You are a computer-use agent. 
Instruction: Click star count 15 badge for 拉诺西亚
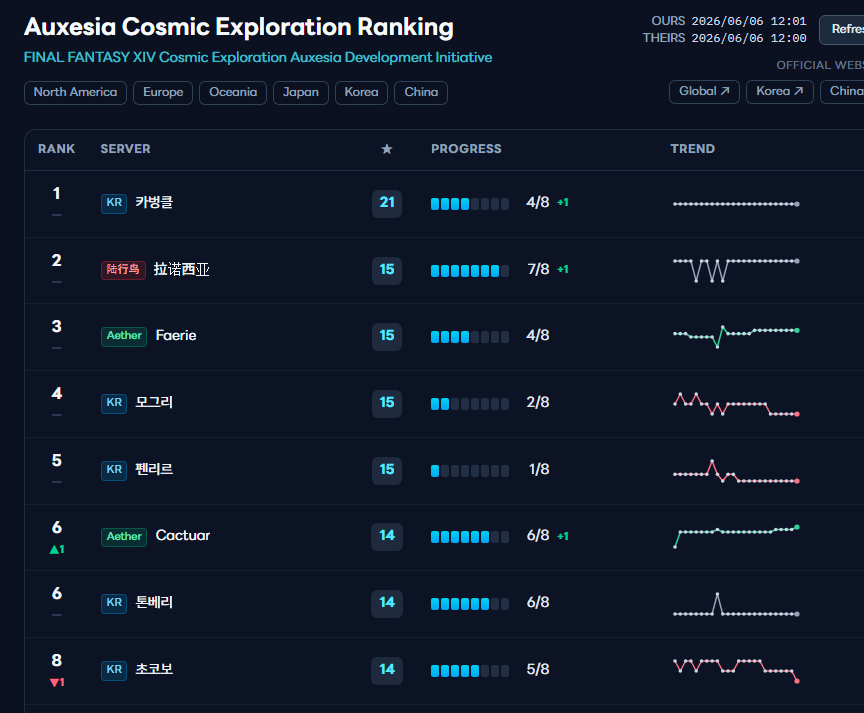(x=387, y=270)
